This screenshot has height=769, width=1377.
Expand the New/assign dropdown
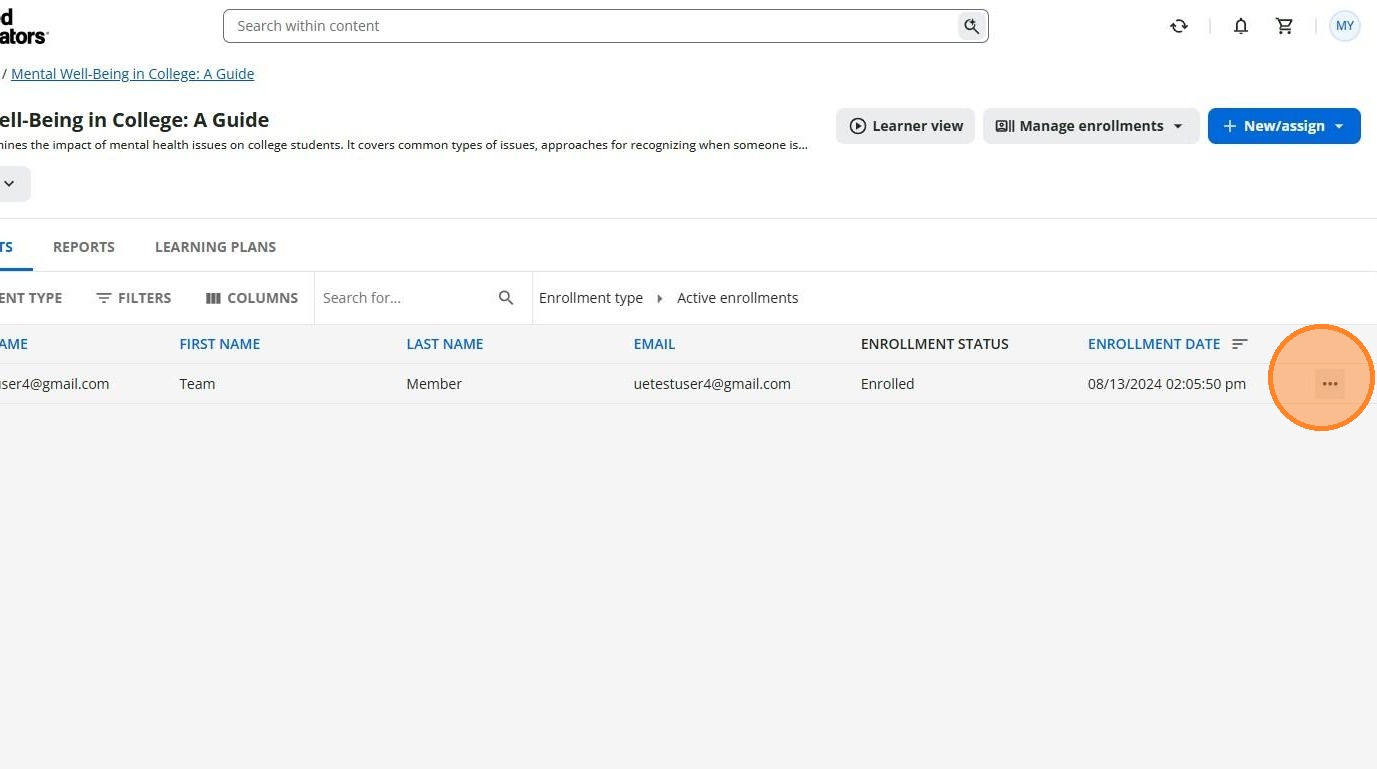click(x=1284, y=126)
